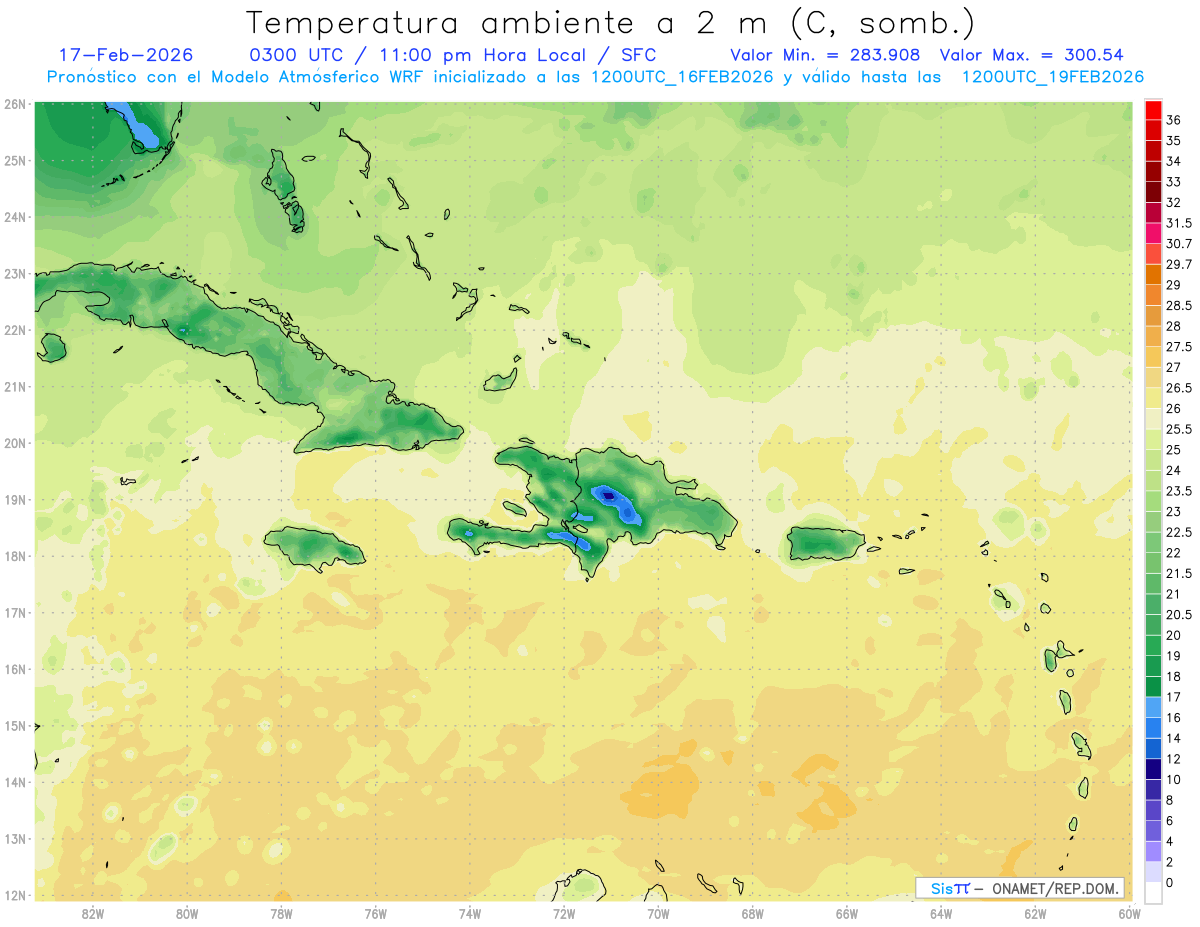Click the legend value '10'
The image size is (1200, 927).
pyautogui.click(x=1173, y=780)
